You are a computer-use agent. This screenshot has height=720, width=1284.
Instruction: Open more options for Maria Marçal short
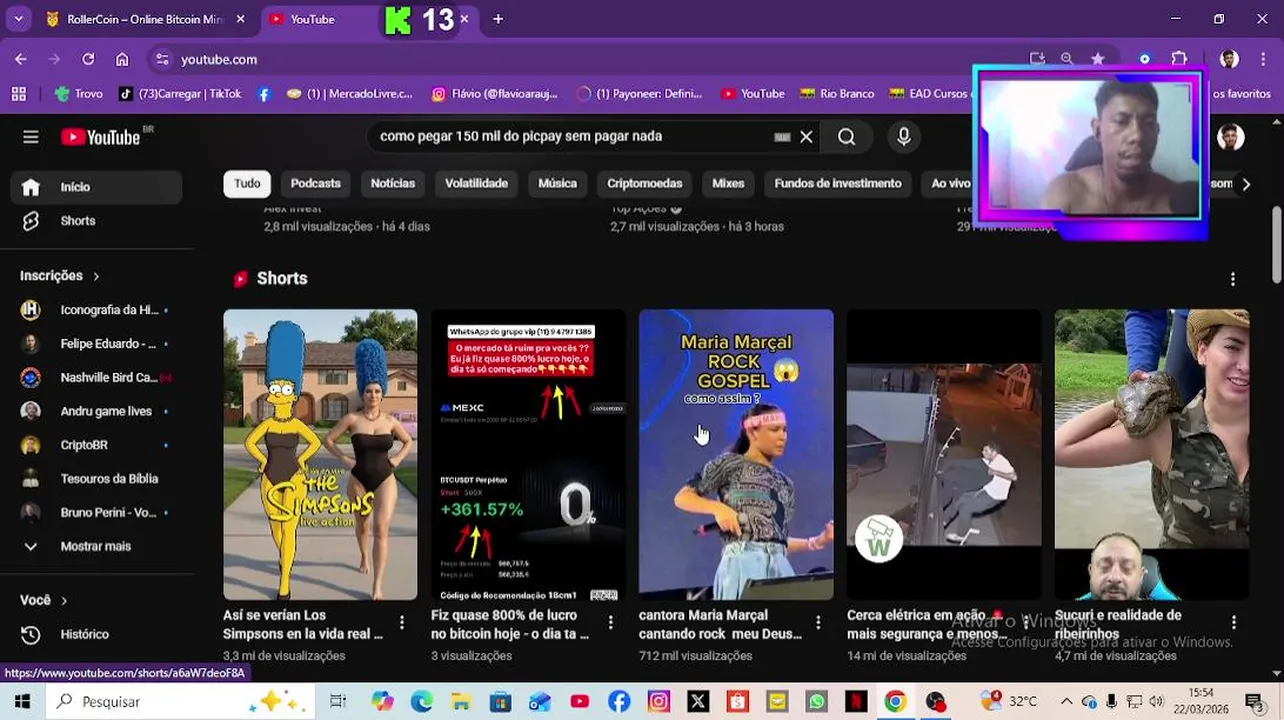[x=818, y=623]
